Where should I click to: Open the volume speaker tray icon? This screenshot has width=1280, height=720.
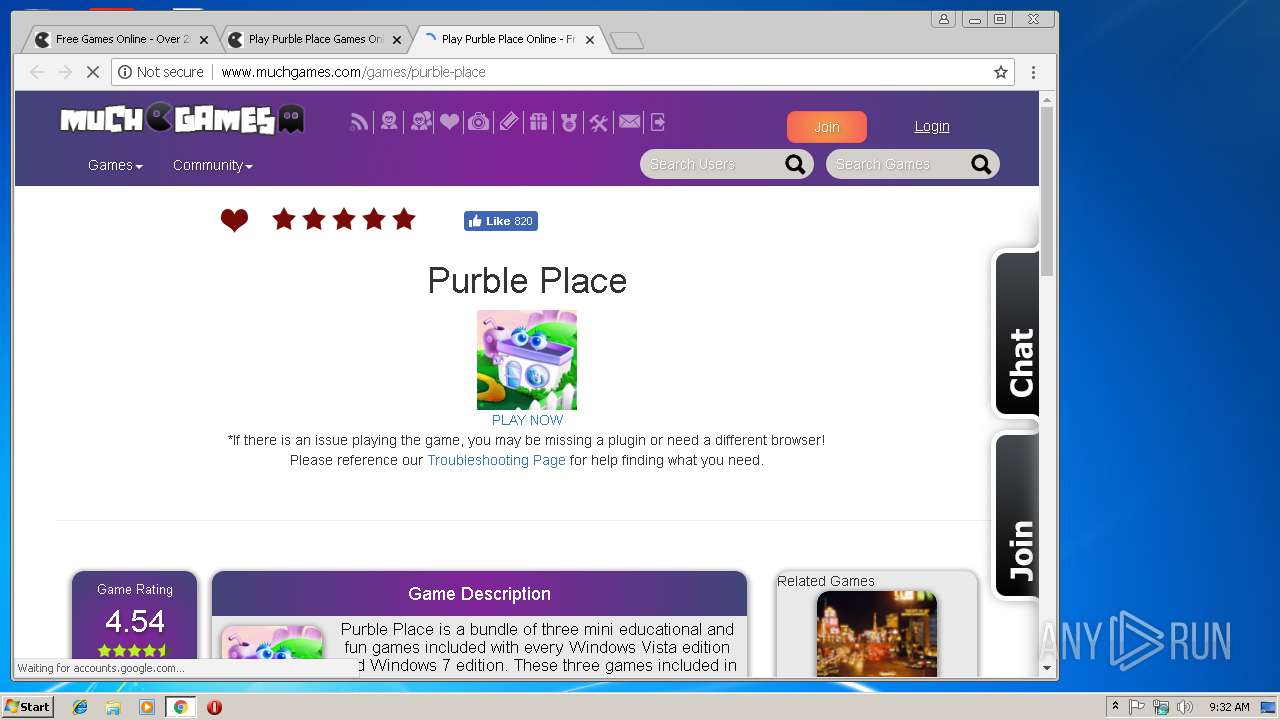tap(1185, 707)
